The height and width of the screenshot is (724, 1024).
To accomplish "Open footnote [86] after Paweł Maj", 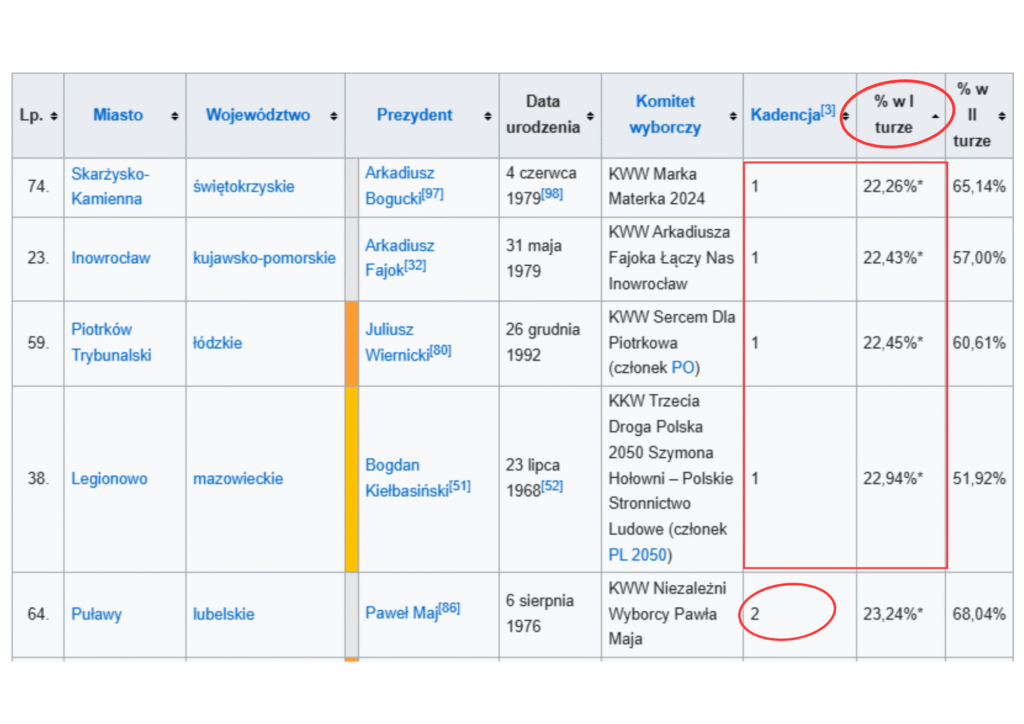I will pos(449,608).
